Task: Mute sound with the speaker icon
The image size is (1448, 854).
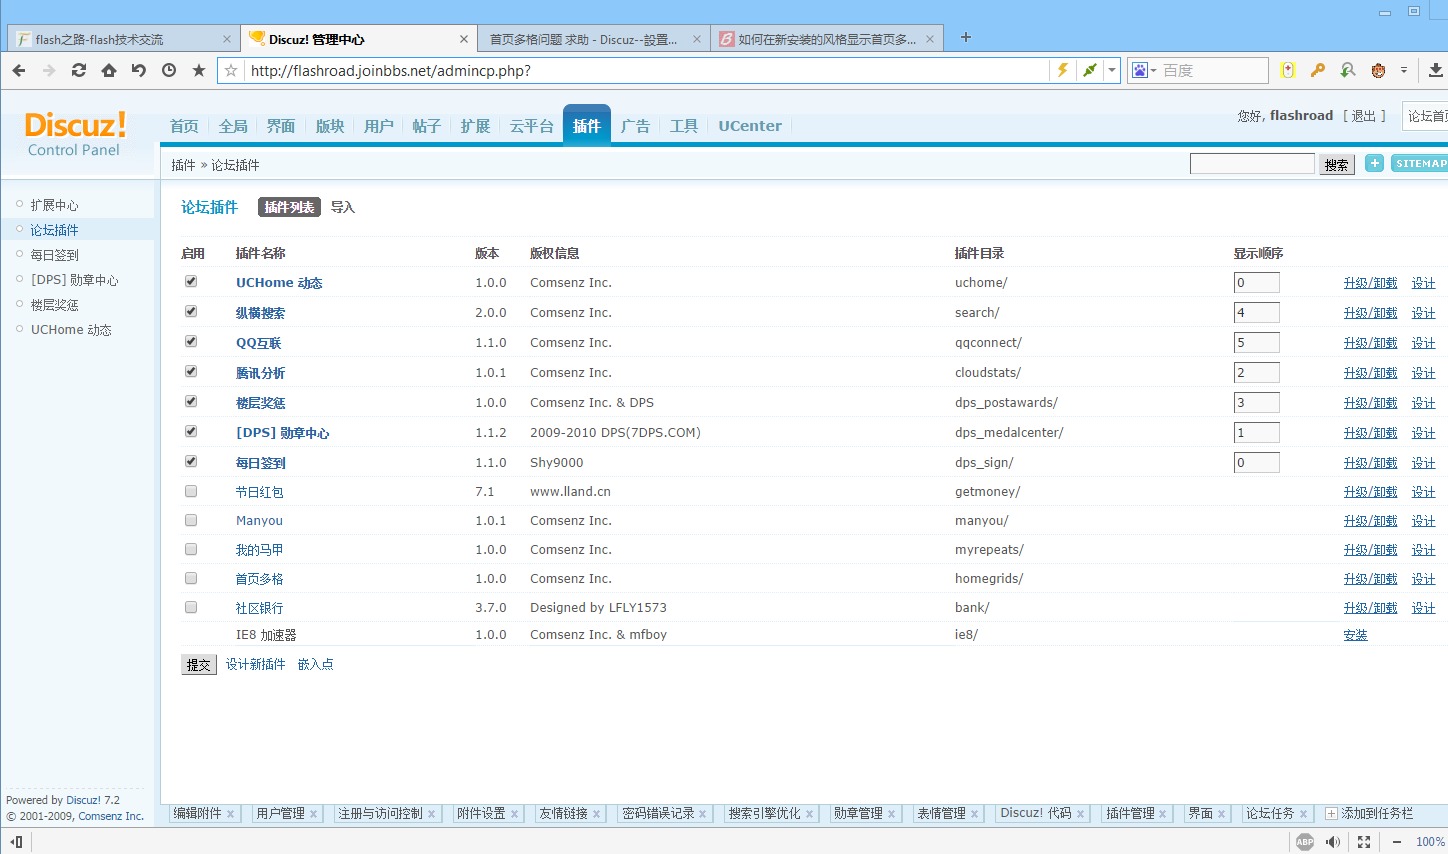Action: (x=1333, y=842)
